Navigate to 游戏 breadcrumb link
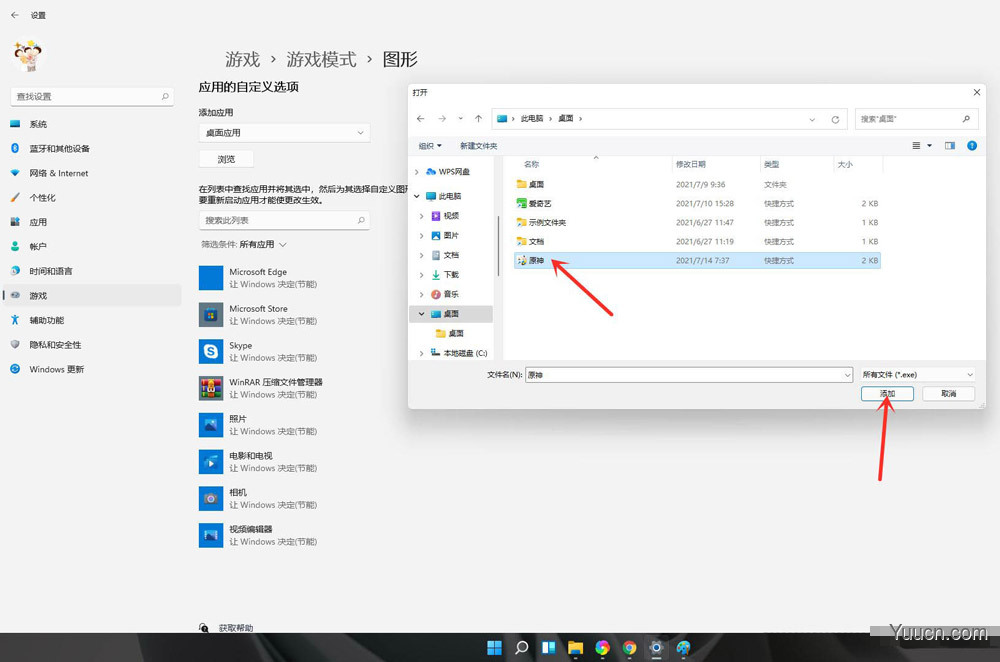Image resolution: width=1000 pixels, height=662 pixels. [242, 59]
